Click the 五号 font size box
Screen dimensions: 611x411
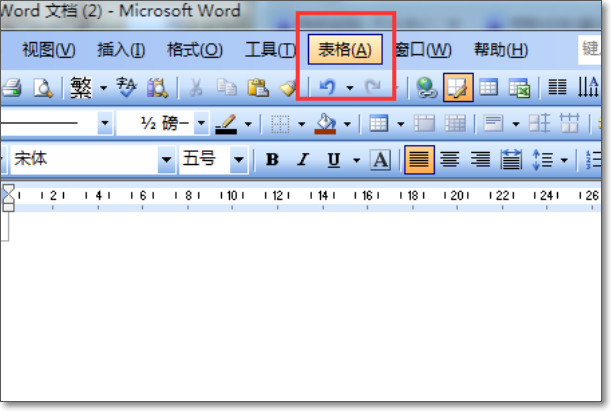[204, 159]
